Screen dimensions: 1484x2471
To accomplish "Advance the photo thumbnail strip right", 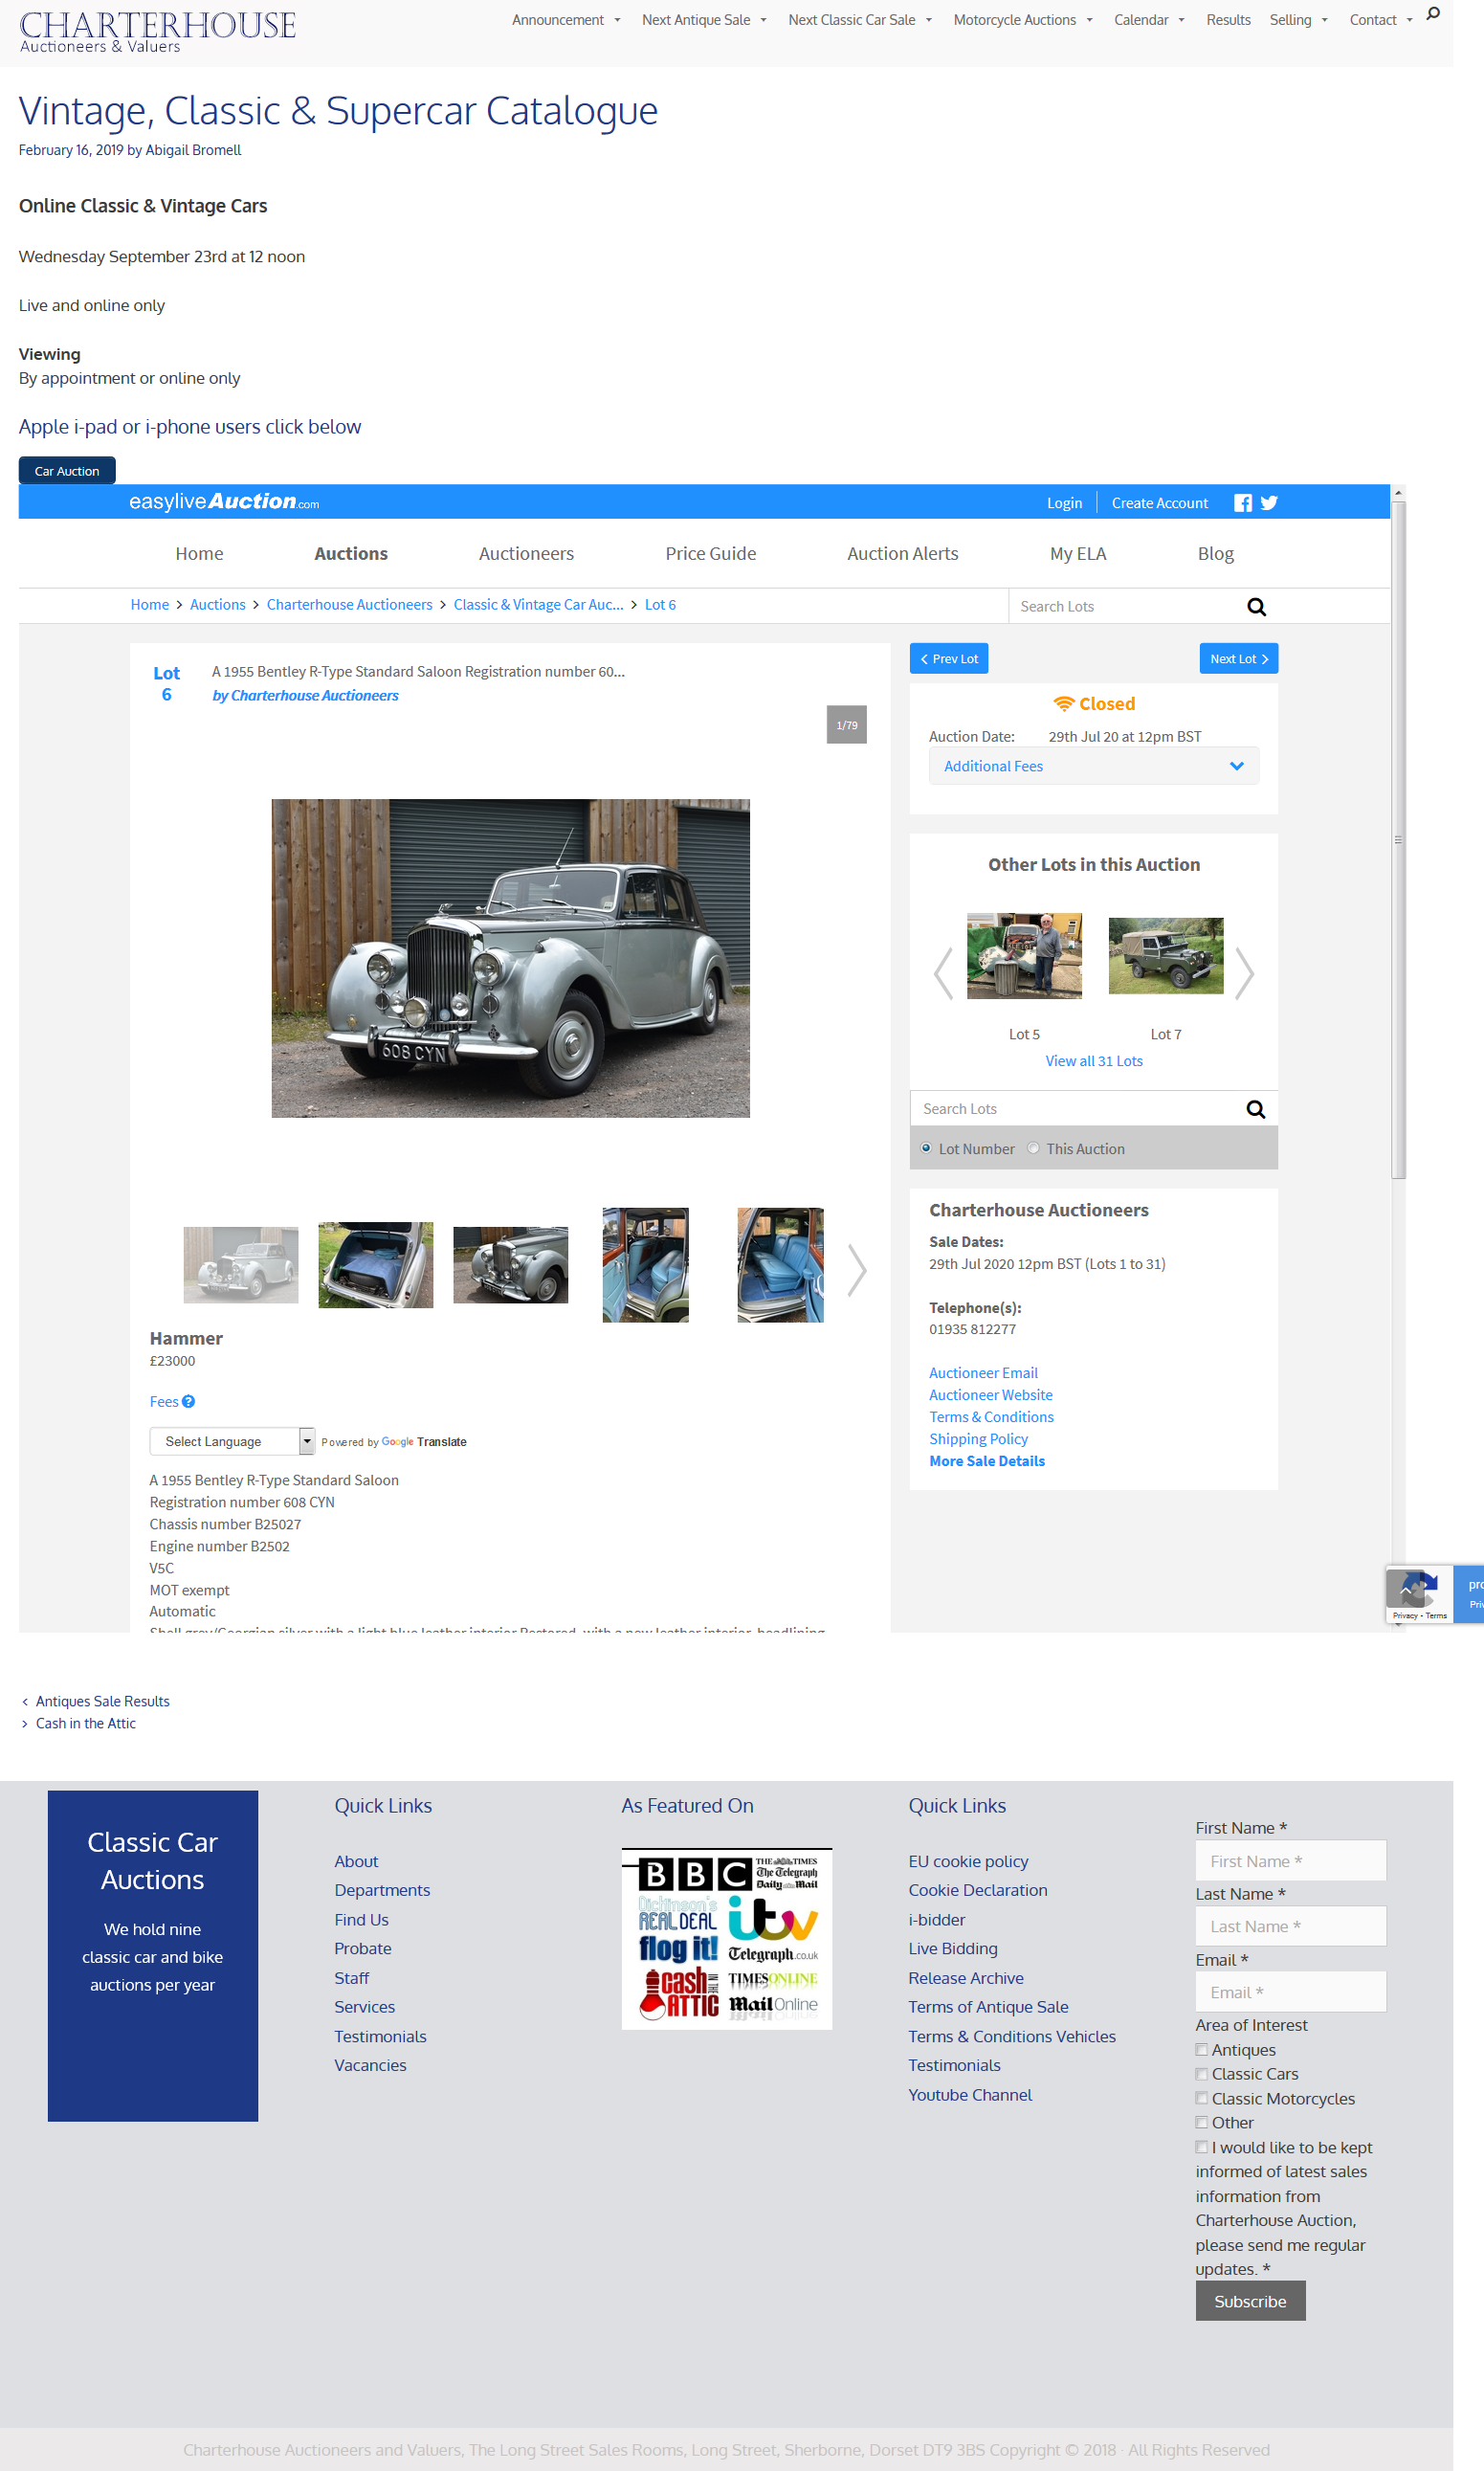I will tap(857, 1270).
